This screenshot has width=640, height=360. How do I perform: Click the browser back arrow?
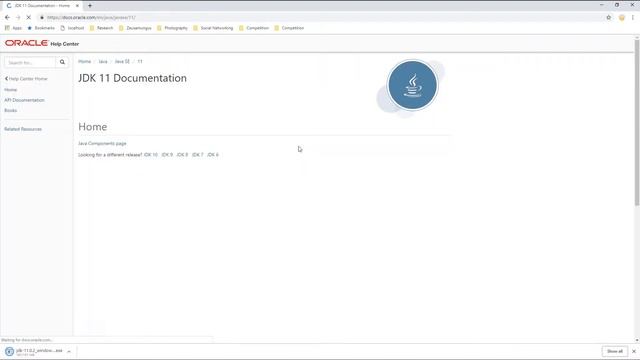[x=7, y=18]
